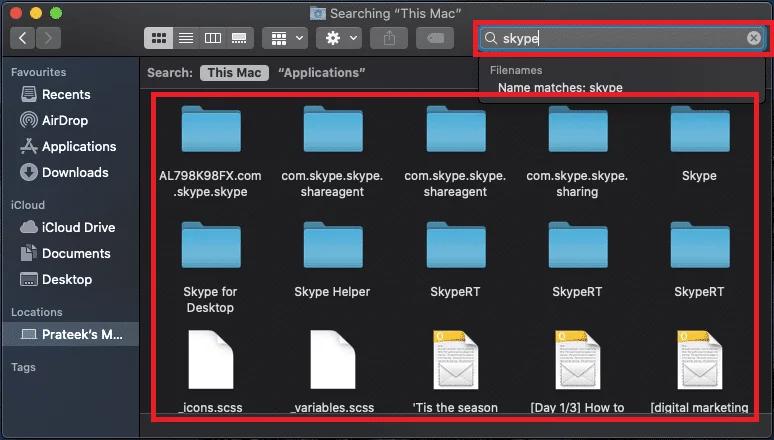
Task: Select the AL798K98FX.com.skype.skype folder
Action: coord(211,151)
